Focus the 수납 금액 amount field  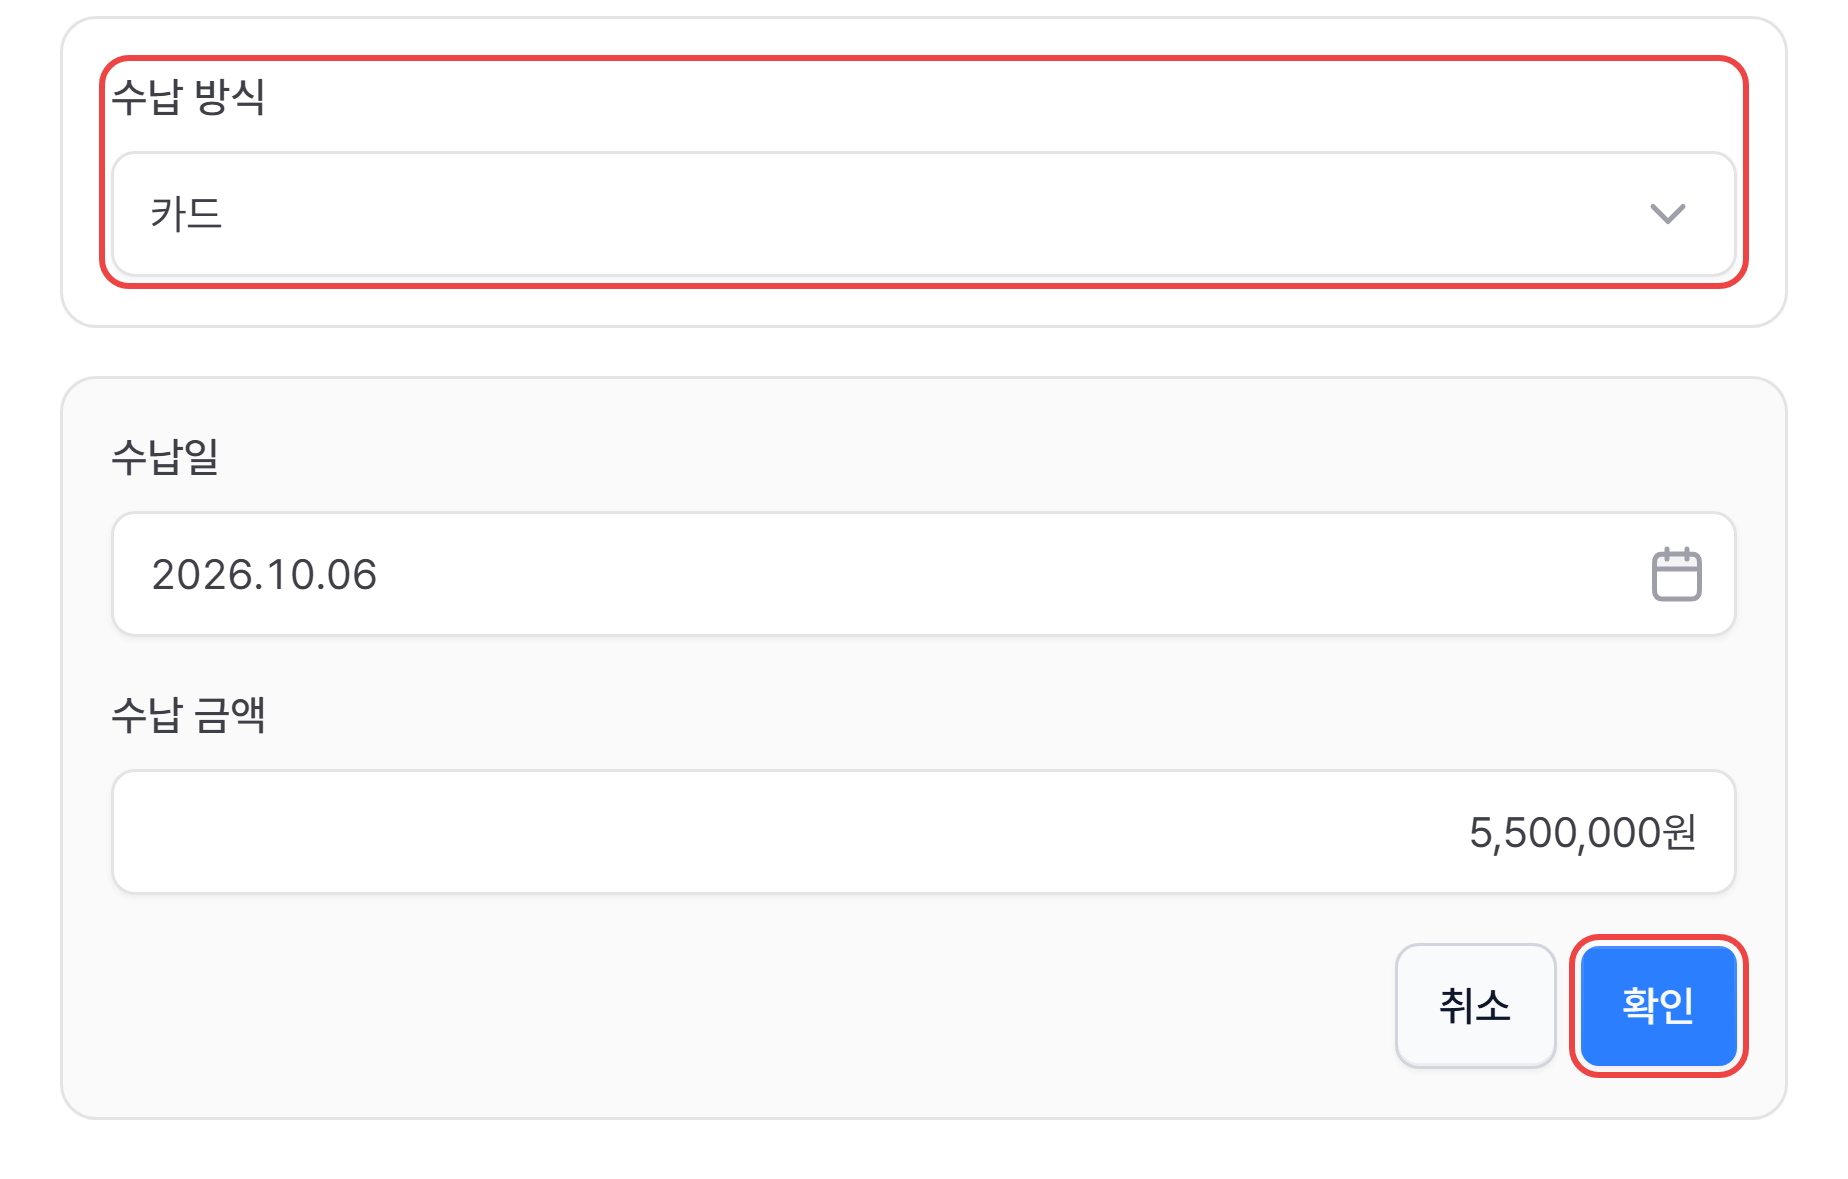(923, 832)
